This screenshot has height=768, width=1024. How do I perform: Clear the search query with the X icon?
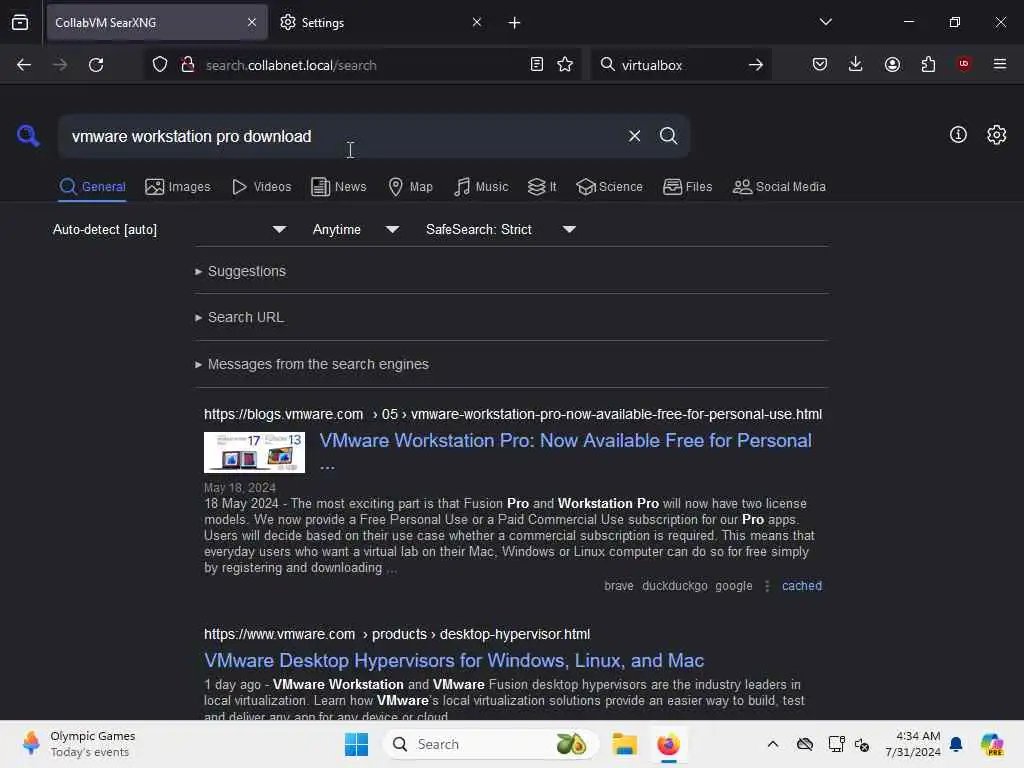click(634, 136)
